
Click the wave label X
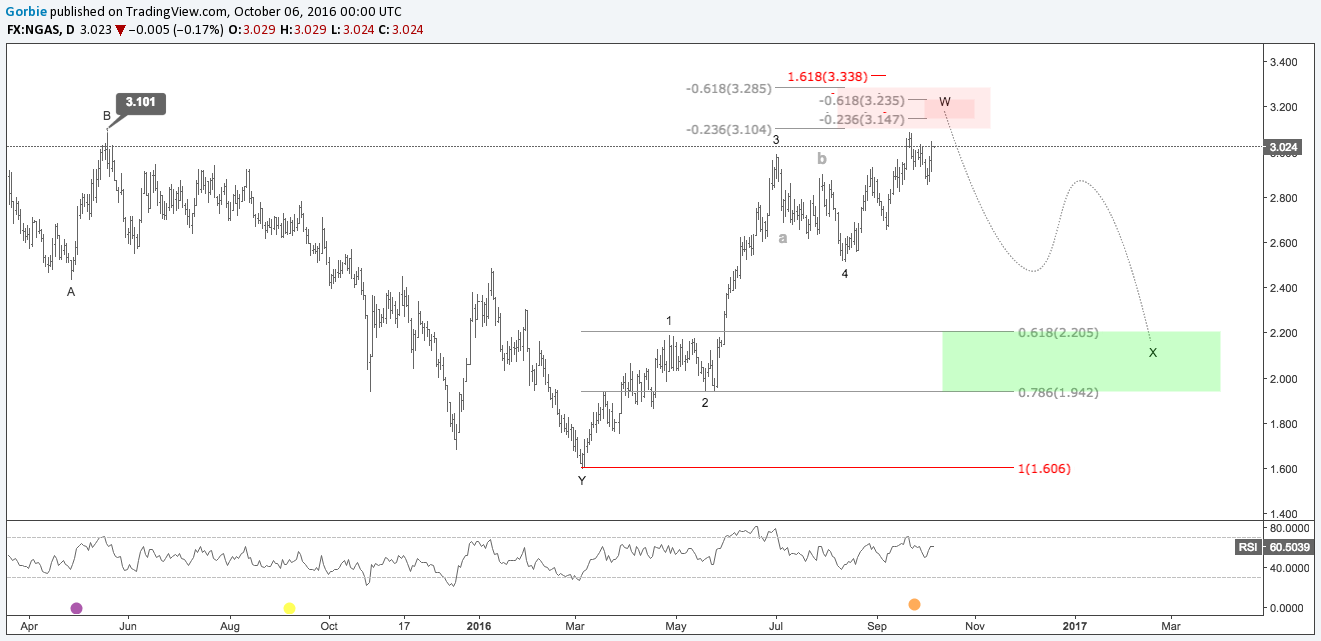tap(1153, 353)
